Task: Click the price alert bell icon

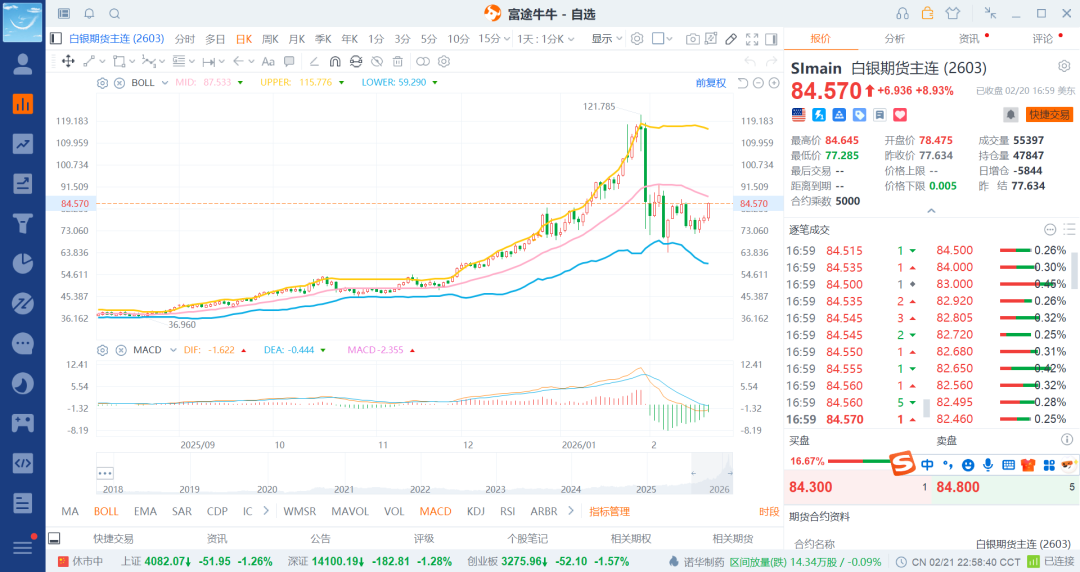Action: [1010, 115]
